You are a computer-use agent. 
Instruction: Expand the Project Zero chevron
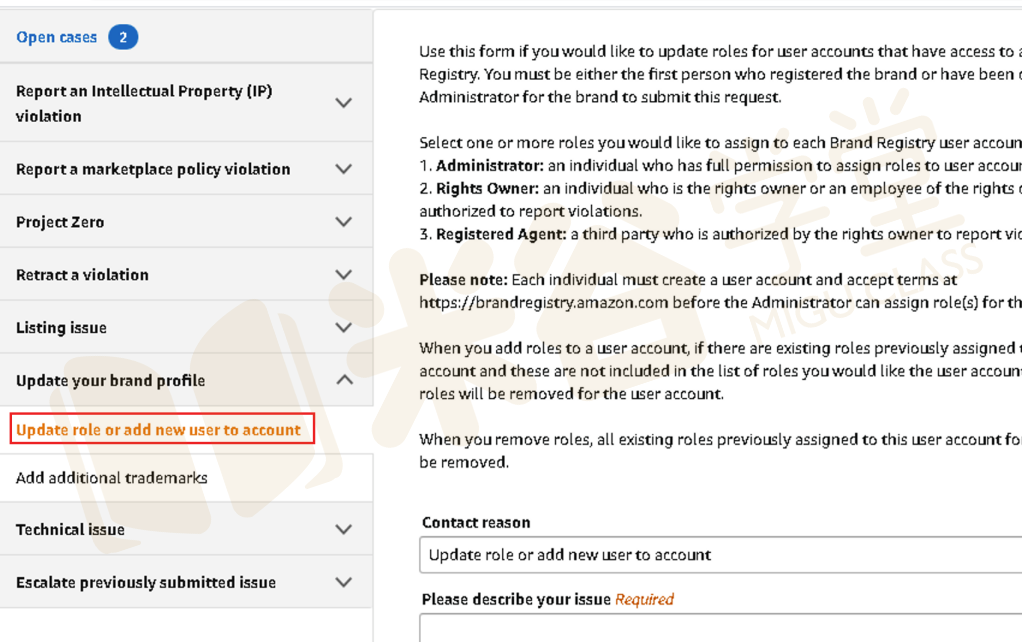click(x=344, y=222)
